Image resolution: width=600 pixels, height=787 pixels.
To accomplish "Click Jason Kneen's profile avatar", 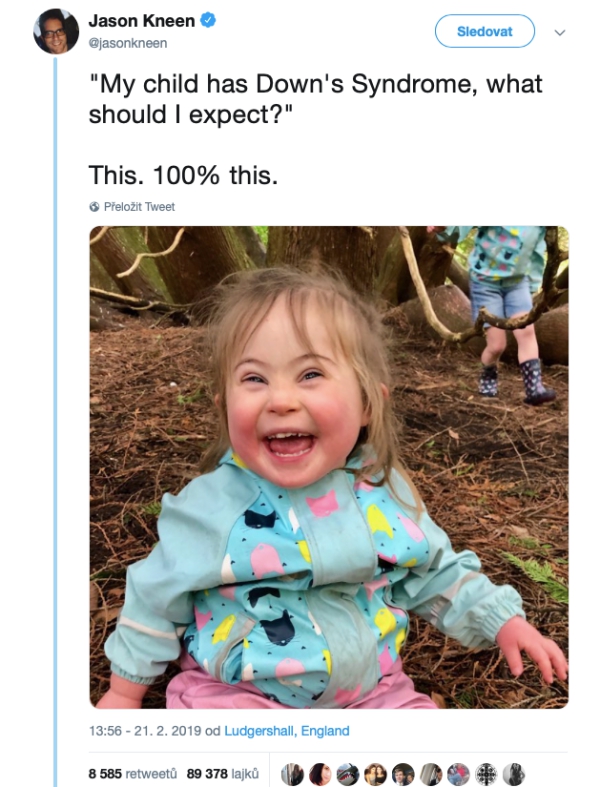I will (x=56, y=31).
